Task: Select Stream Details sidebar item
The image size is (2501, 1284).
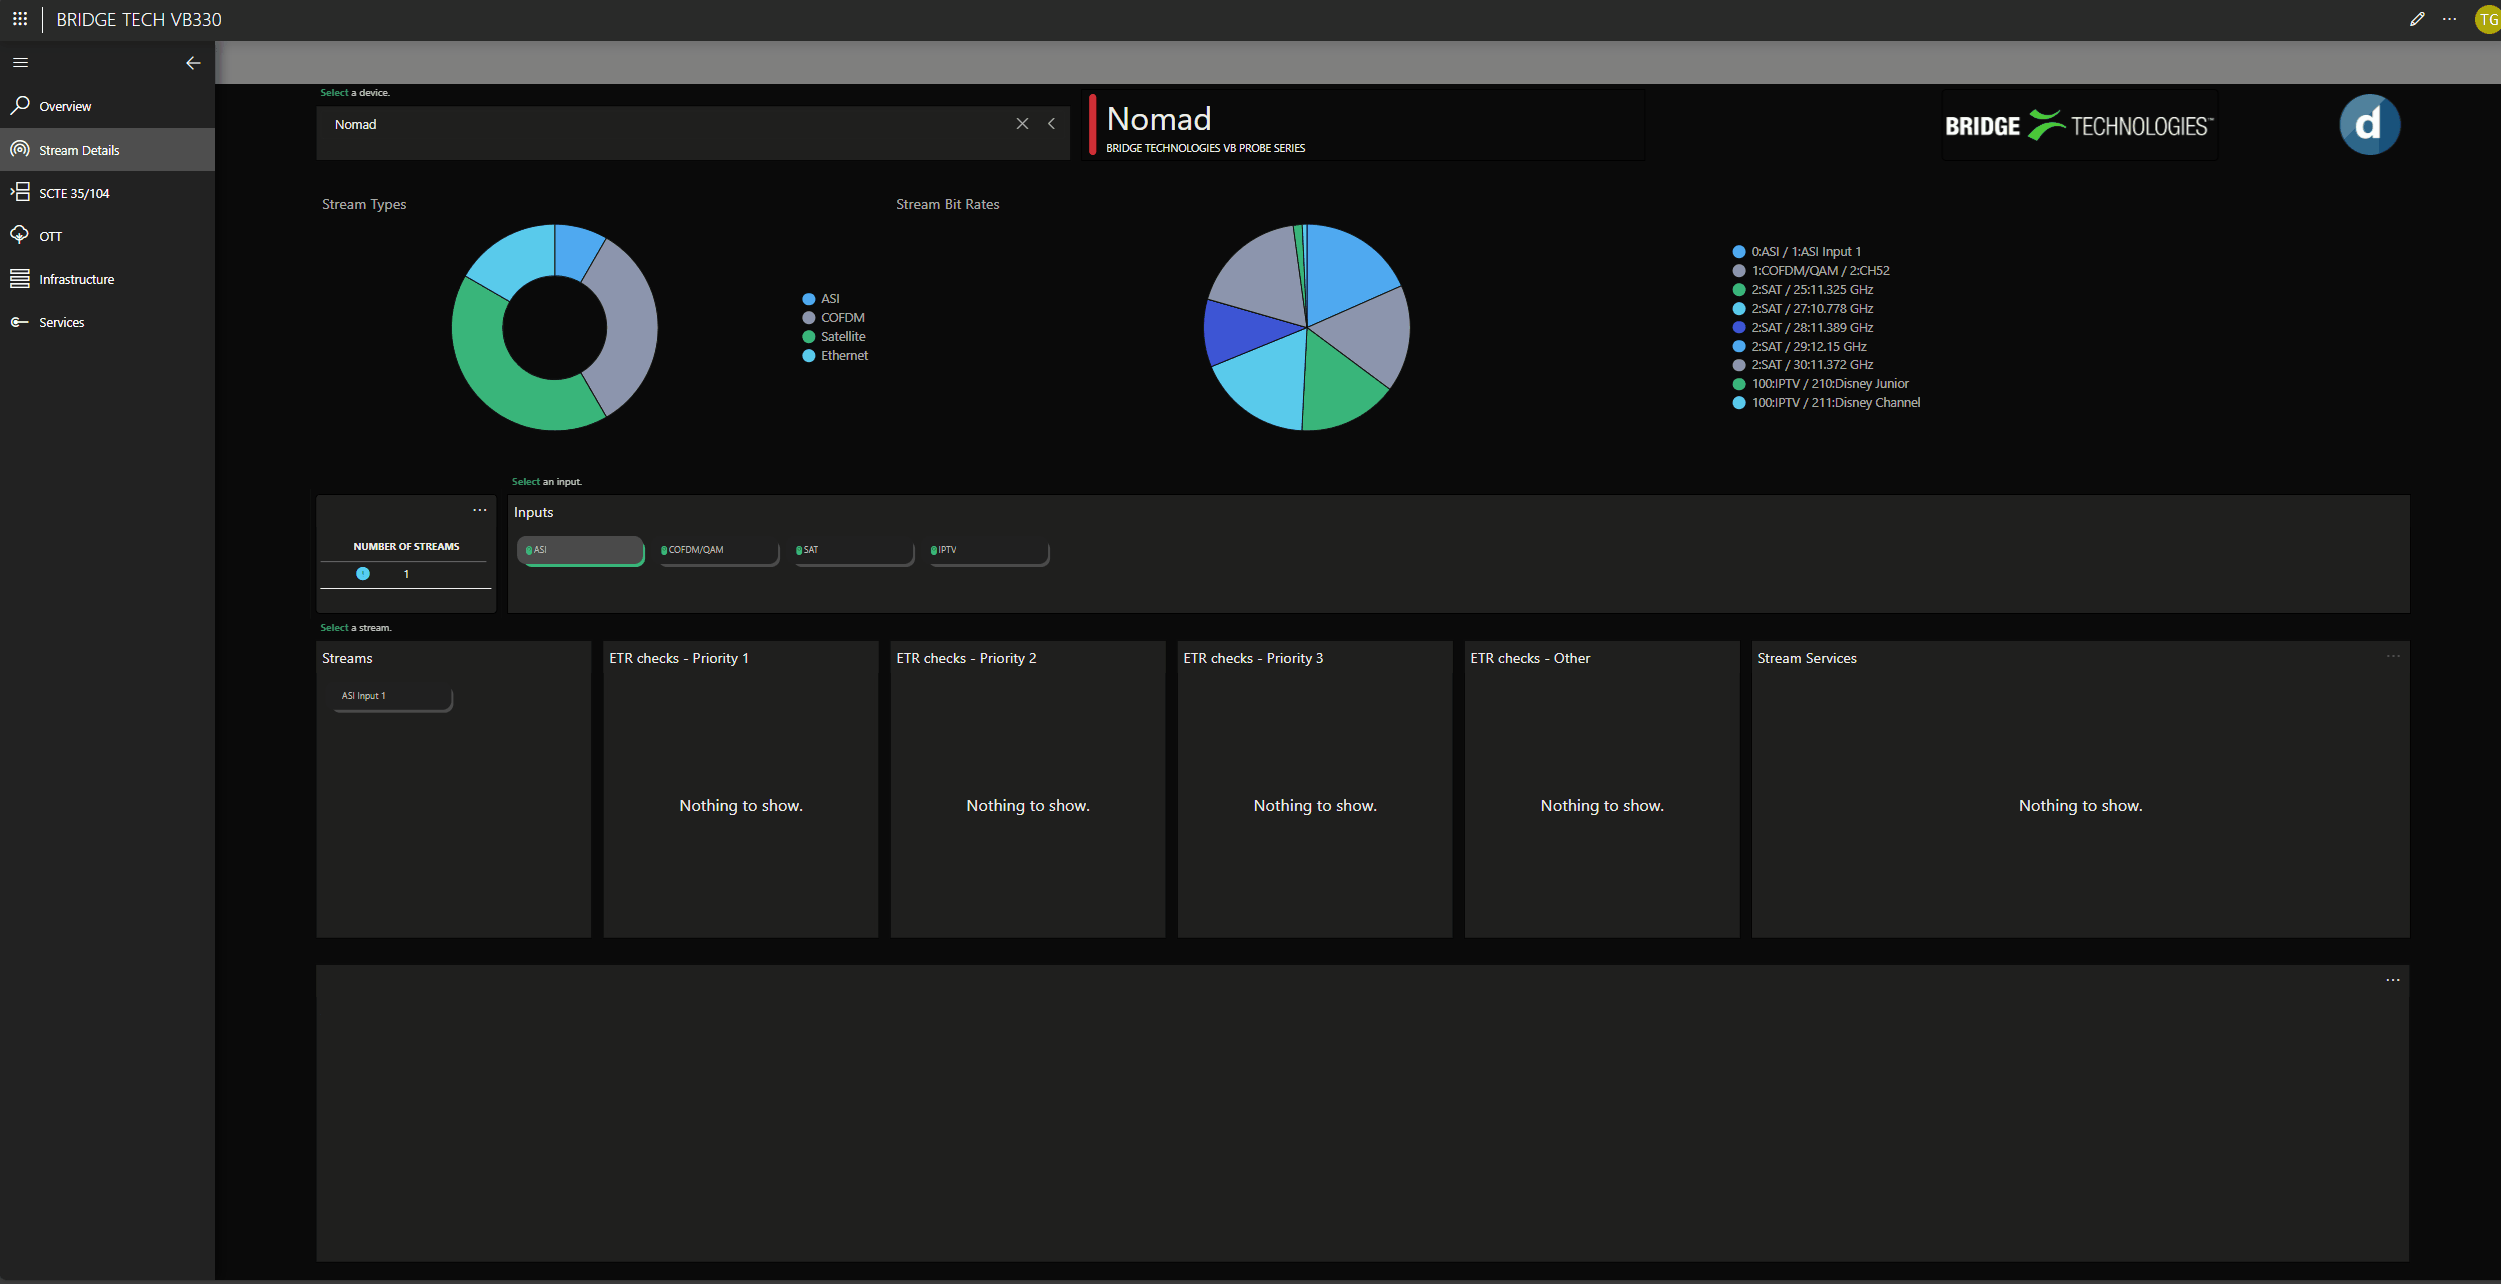Action: pyautogui.click(x=107, y=150)
